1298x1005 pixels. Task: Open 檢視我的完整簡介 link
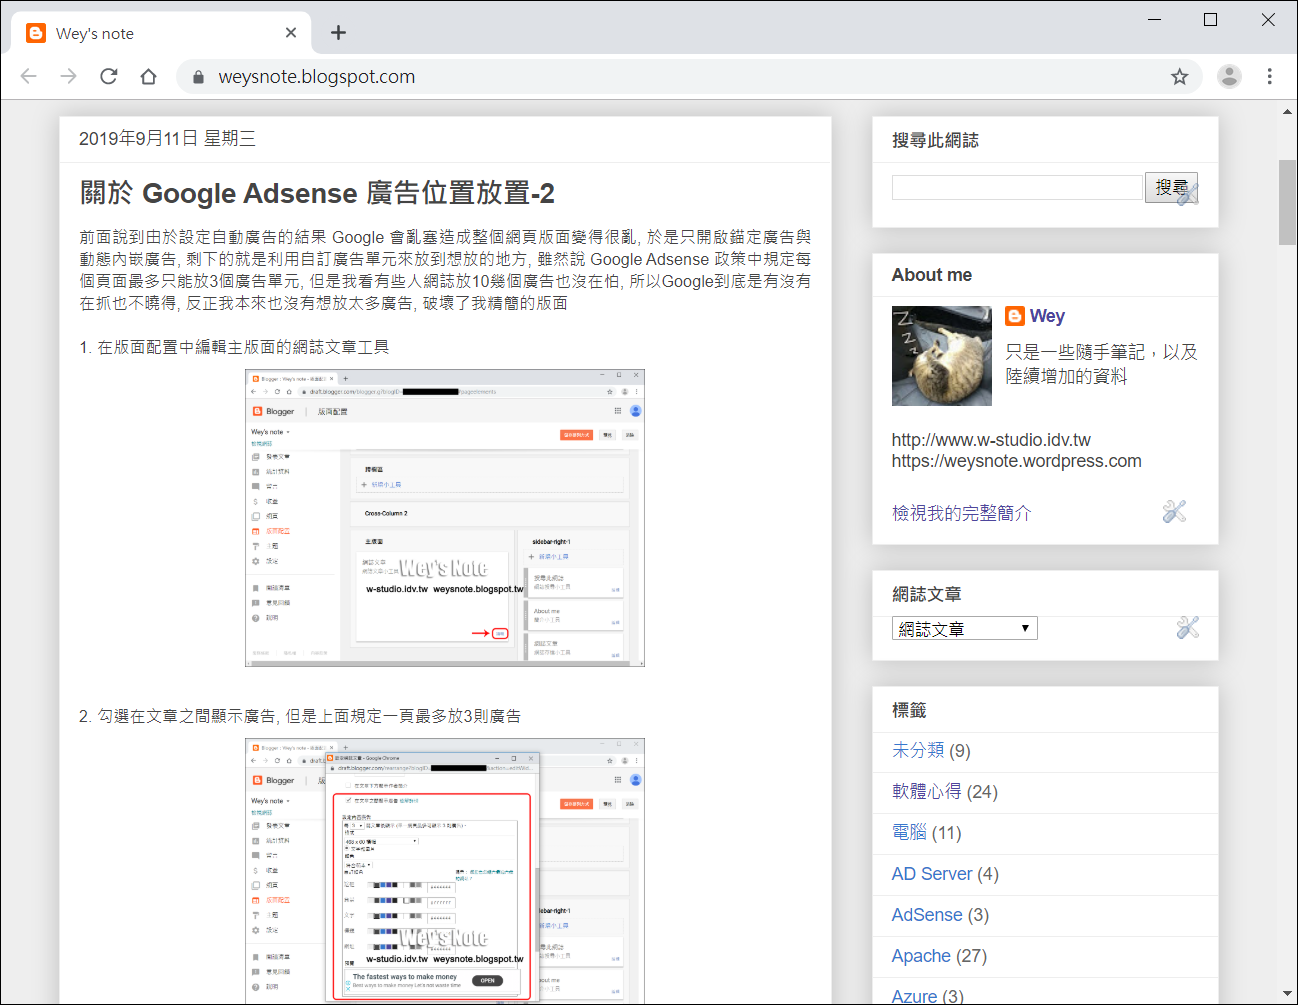pos(961,513)
